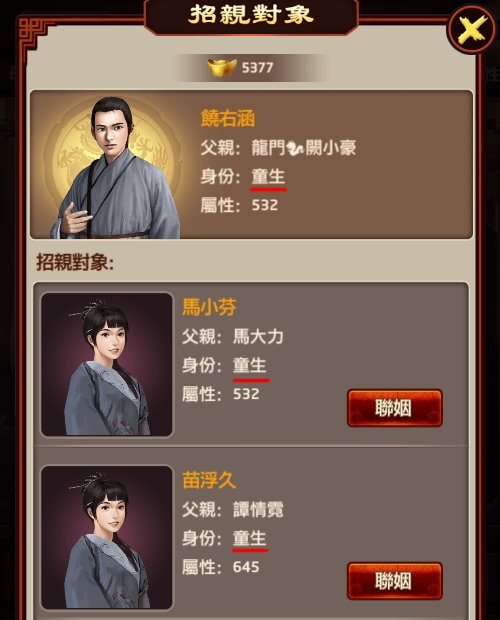Tap 苗浮久's underlined 童生 status
Image resolution: width=500 pixels, height=620 pixels.
click(250, 539)
